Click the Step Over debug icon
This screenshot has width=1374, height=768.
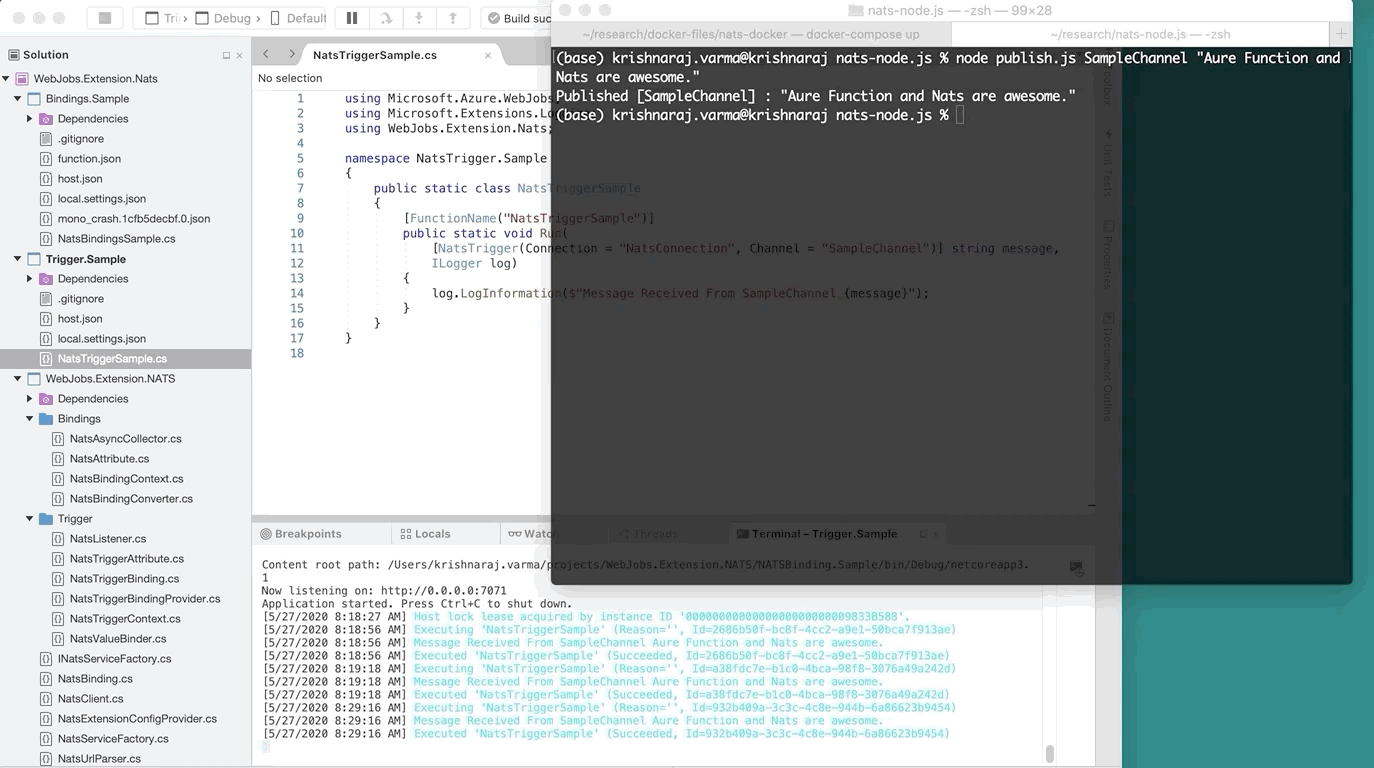tap(386, 18)
